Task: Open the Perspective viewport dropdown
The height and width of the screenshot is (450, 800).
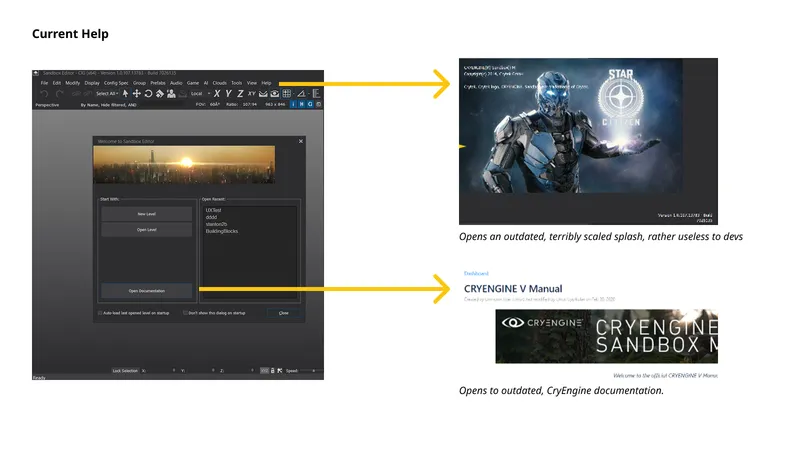Action: coord(47,105)
